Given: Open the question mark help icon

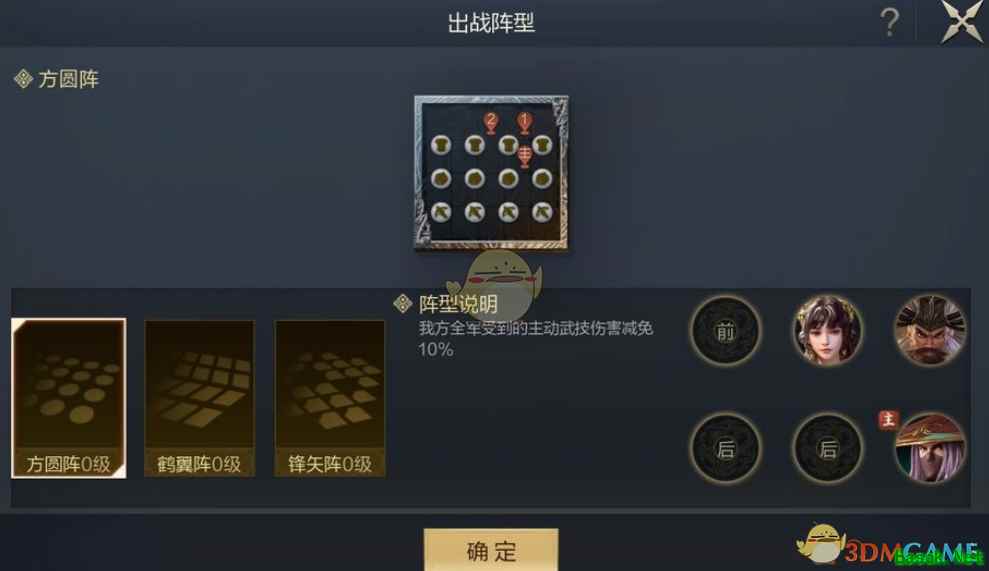Looking at the screenshot, I should tap(889, 22).
